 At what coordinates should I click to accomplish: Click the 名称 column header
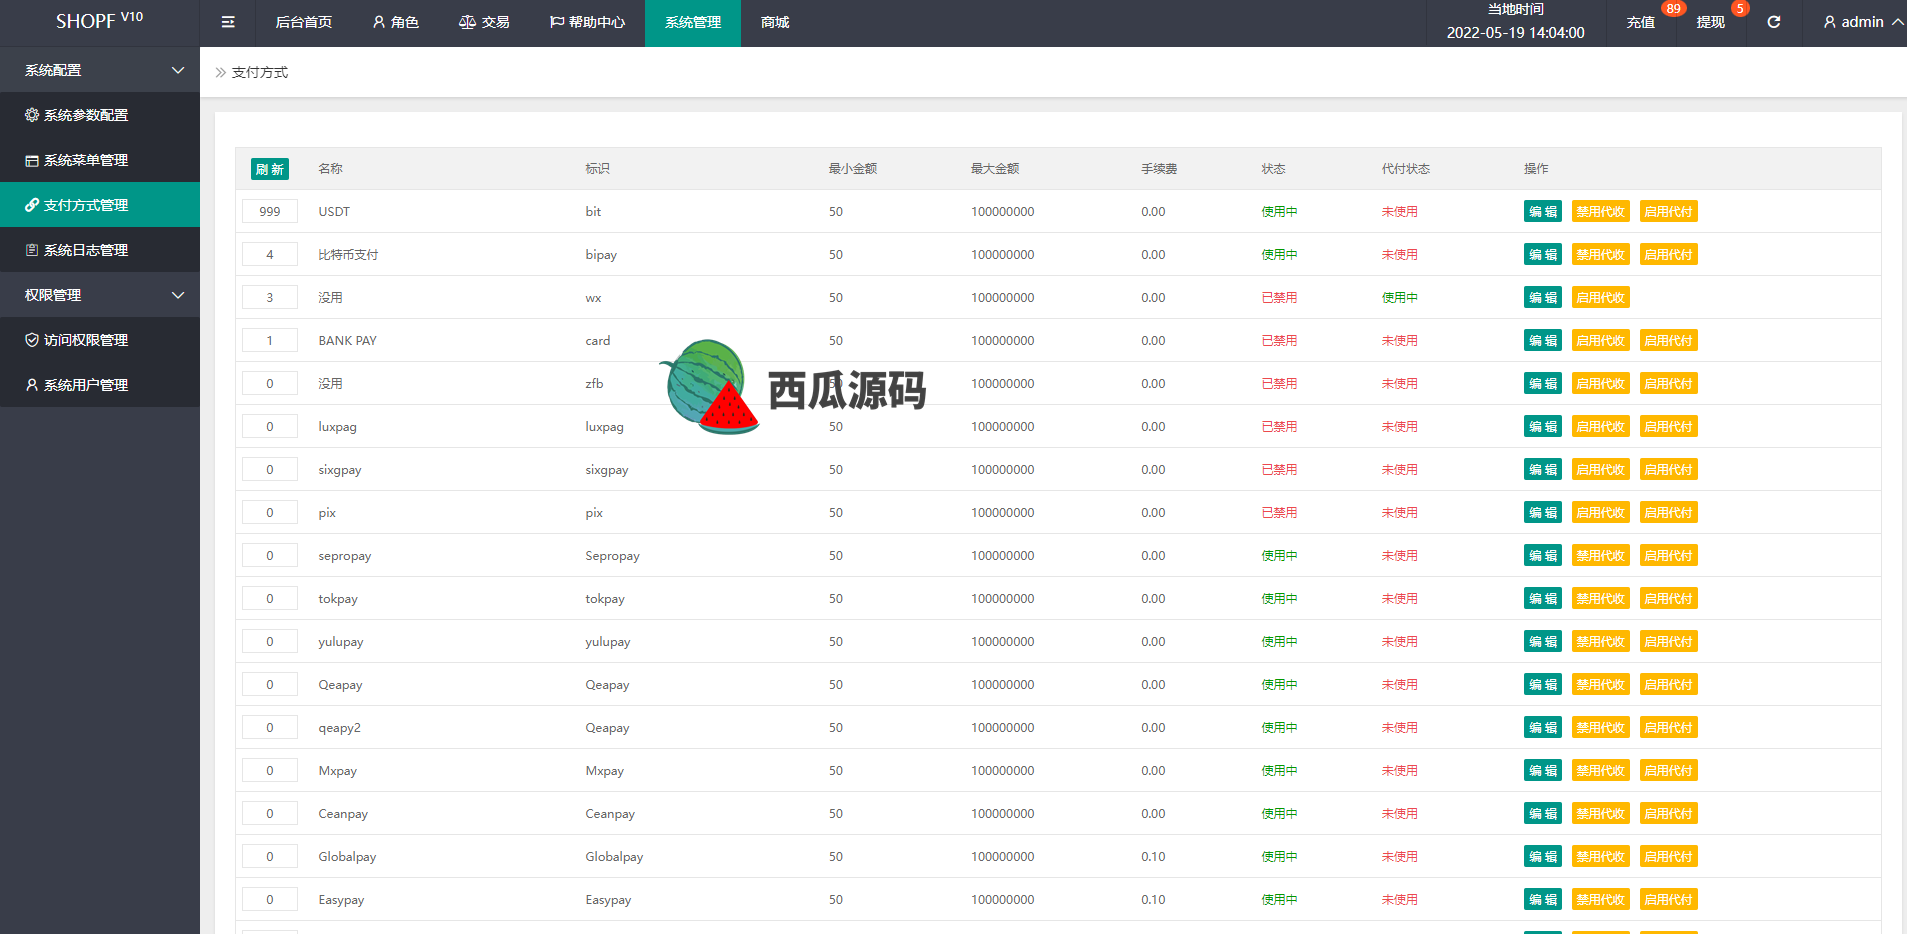331,169
